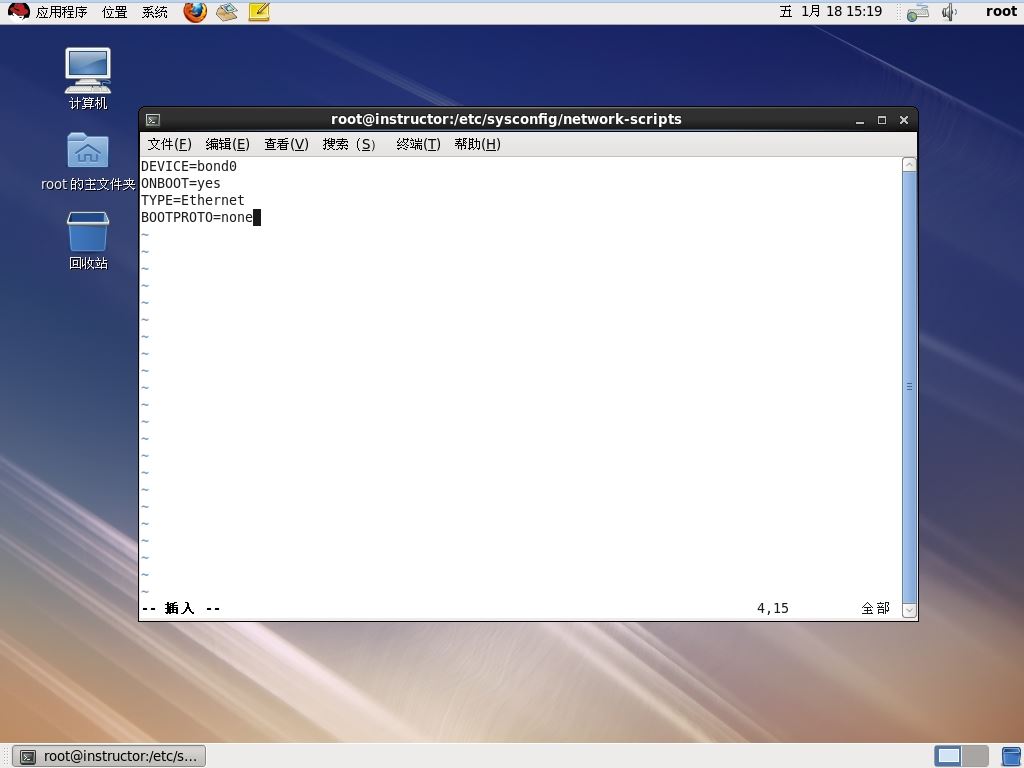Click the 全部 status text

[875, 609]
